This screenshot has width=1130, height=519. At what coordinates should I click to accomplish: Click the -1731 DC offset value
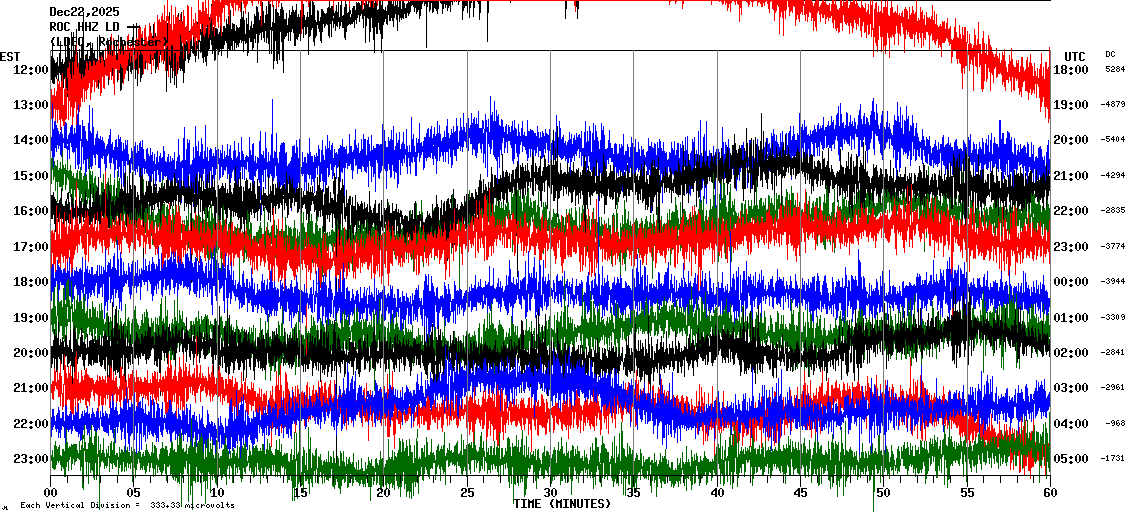pyautogui.click(x=1114, y=459)
